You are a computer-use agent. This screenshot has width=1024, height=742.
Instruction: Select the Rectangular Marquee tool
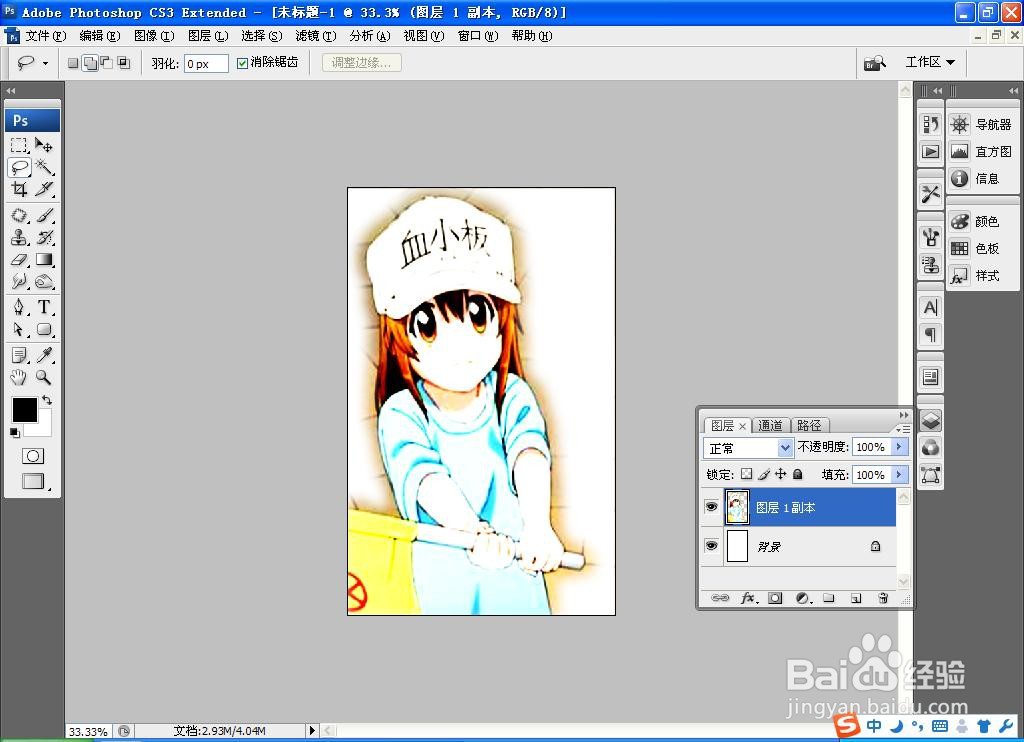(x=19, y=145)
